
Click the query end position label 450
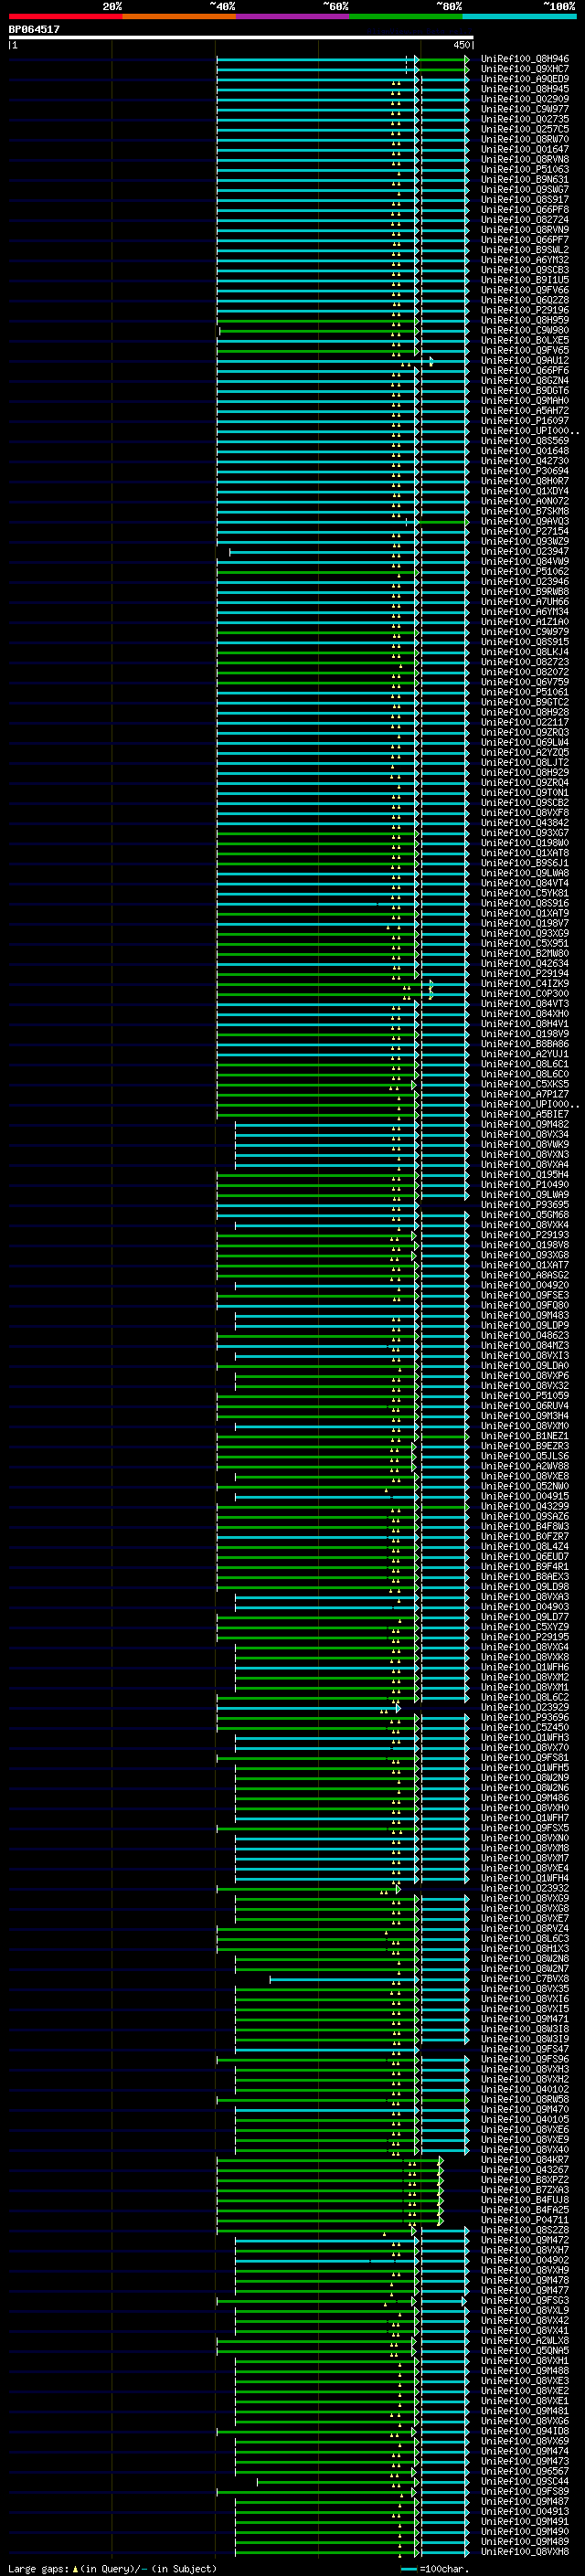point(461,45)
